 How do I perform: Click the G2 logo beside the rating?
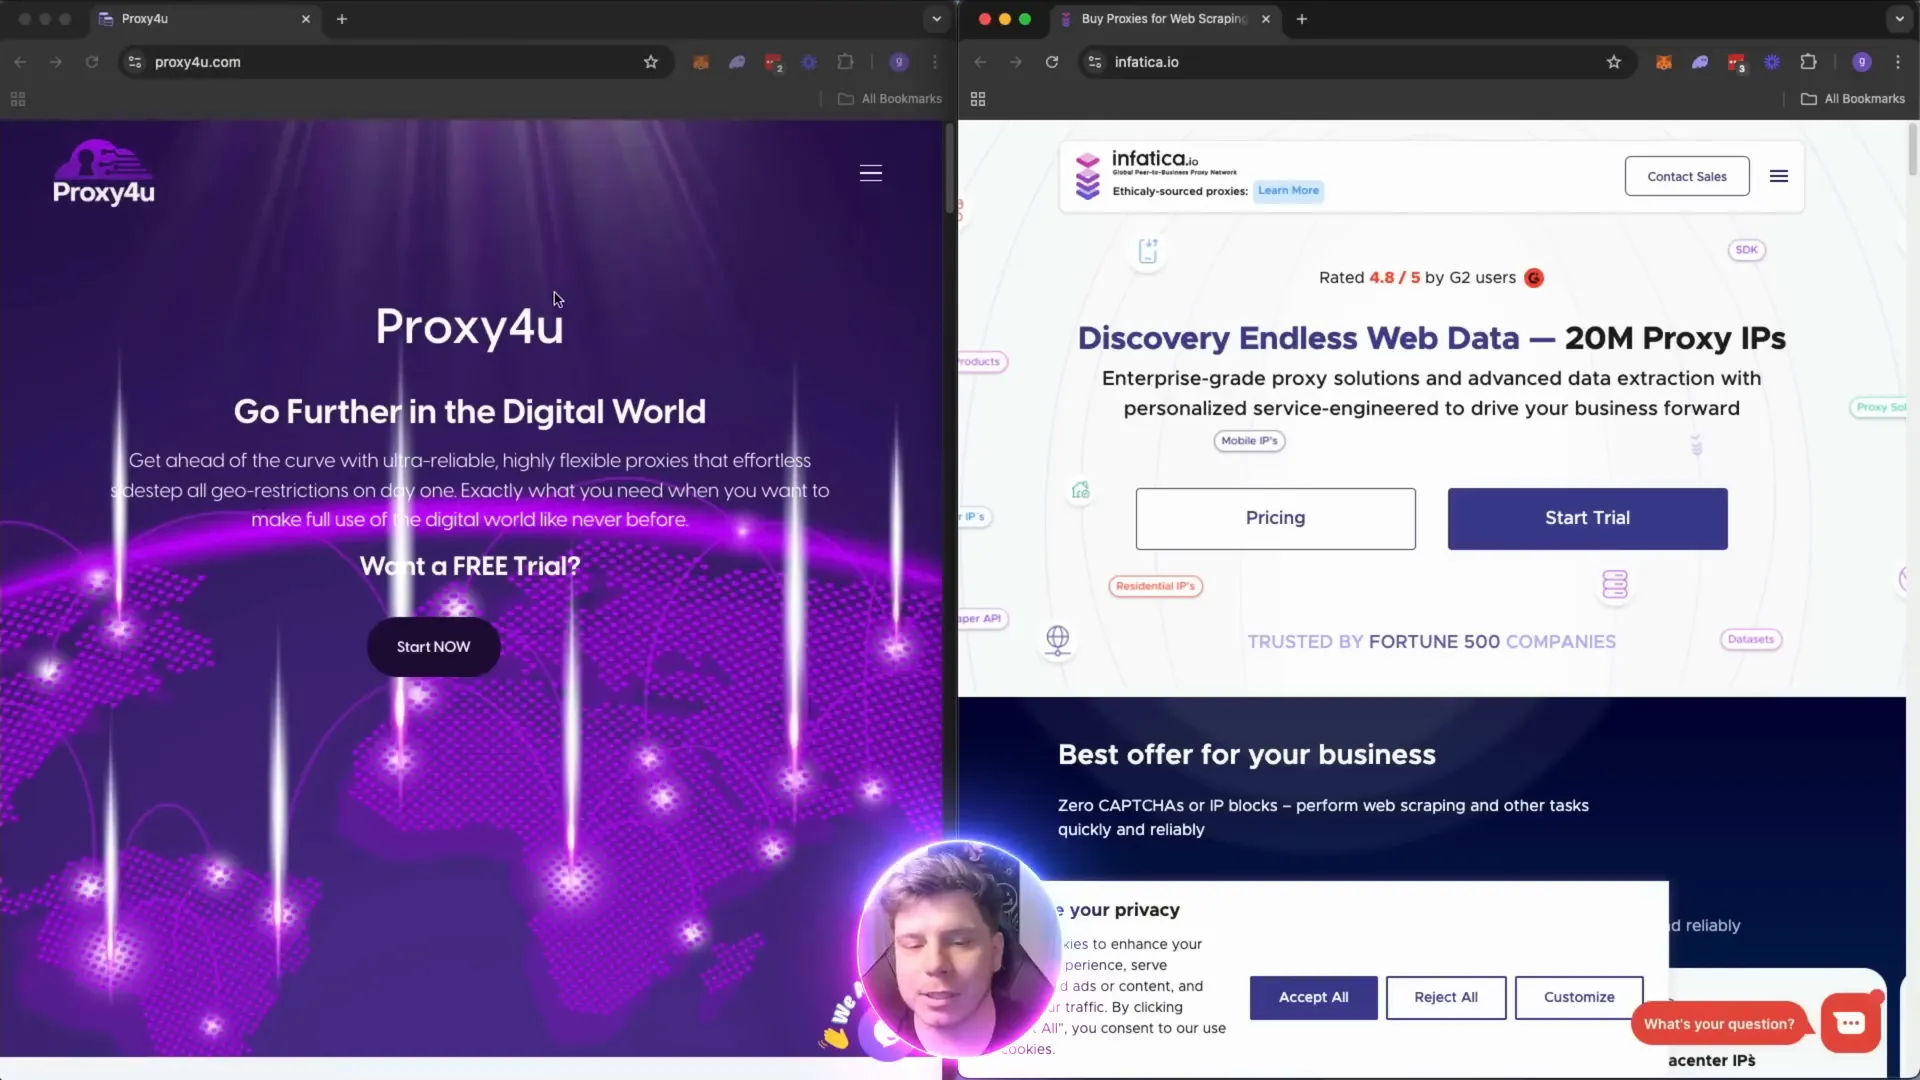1534,278
